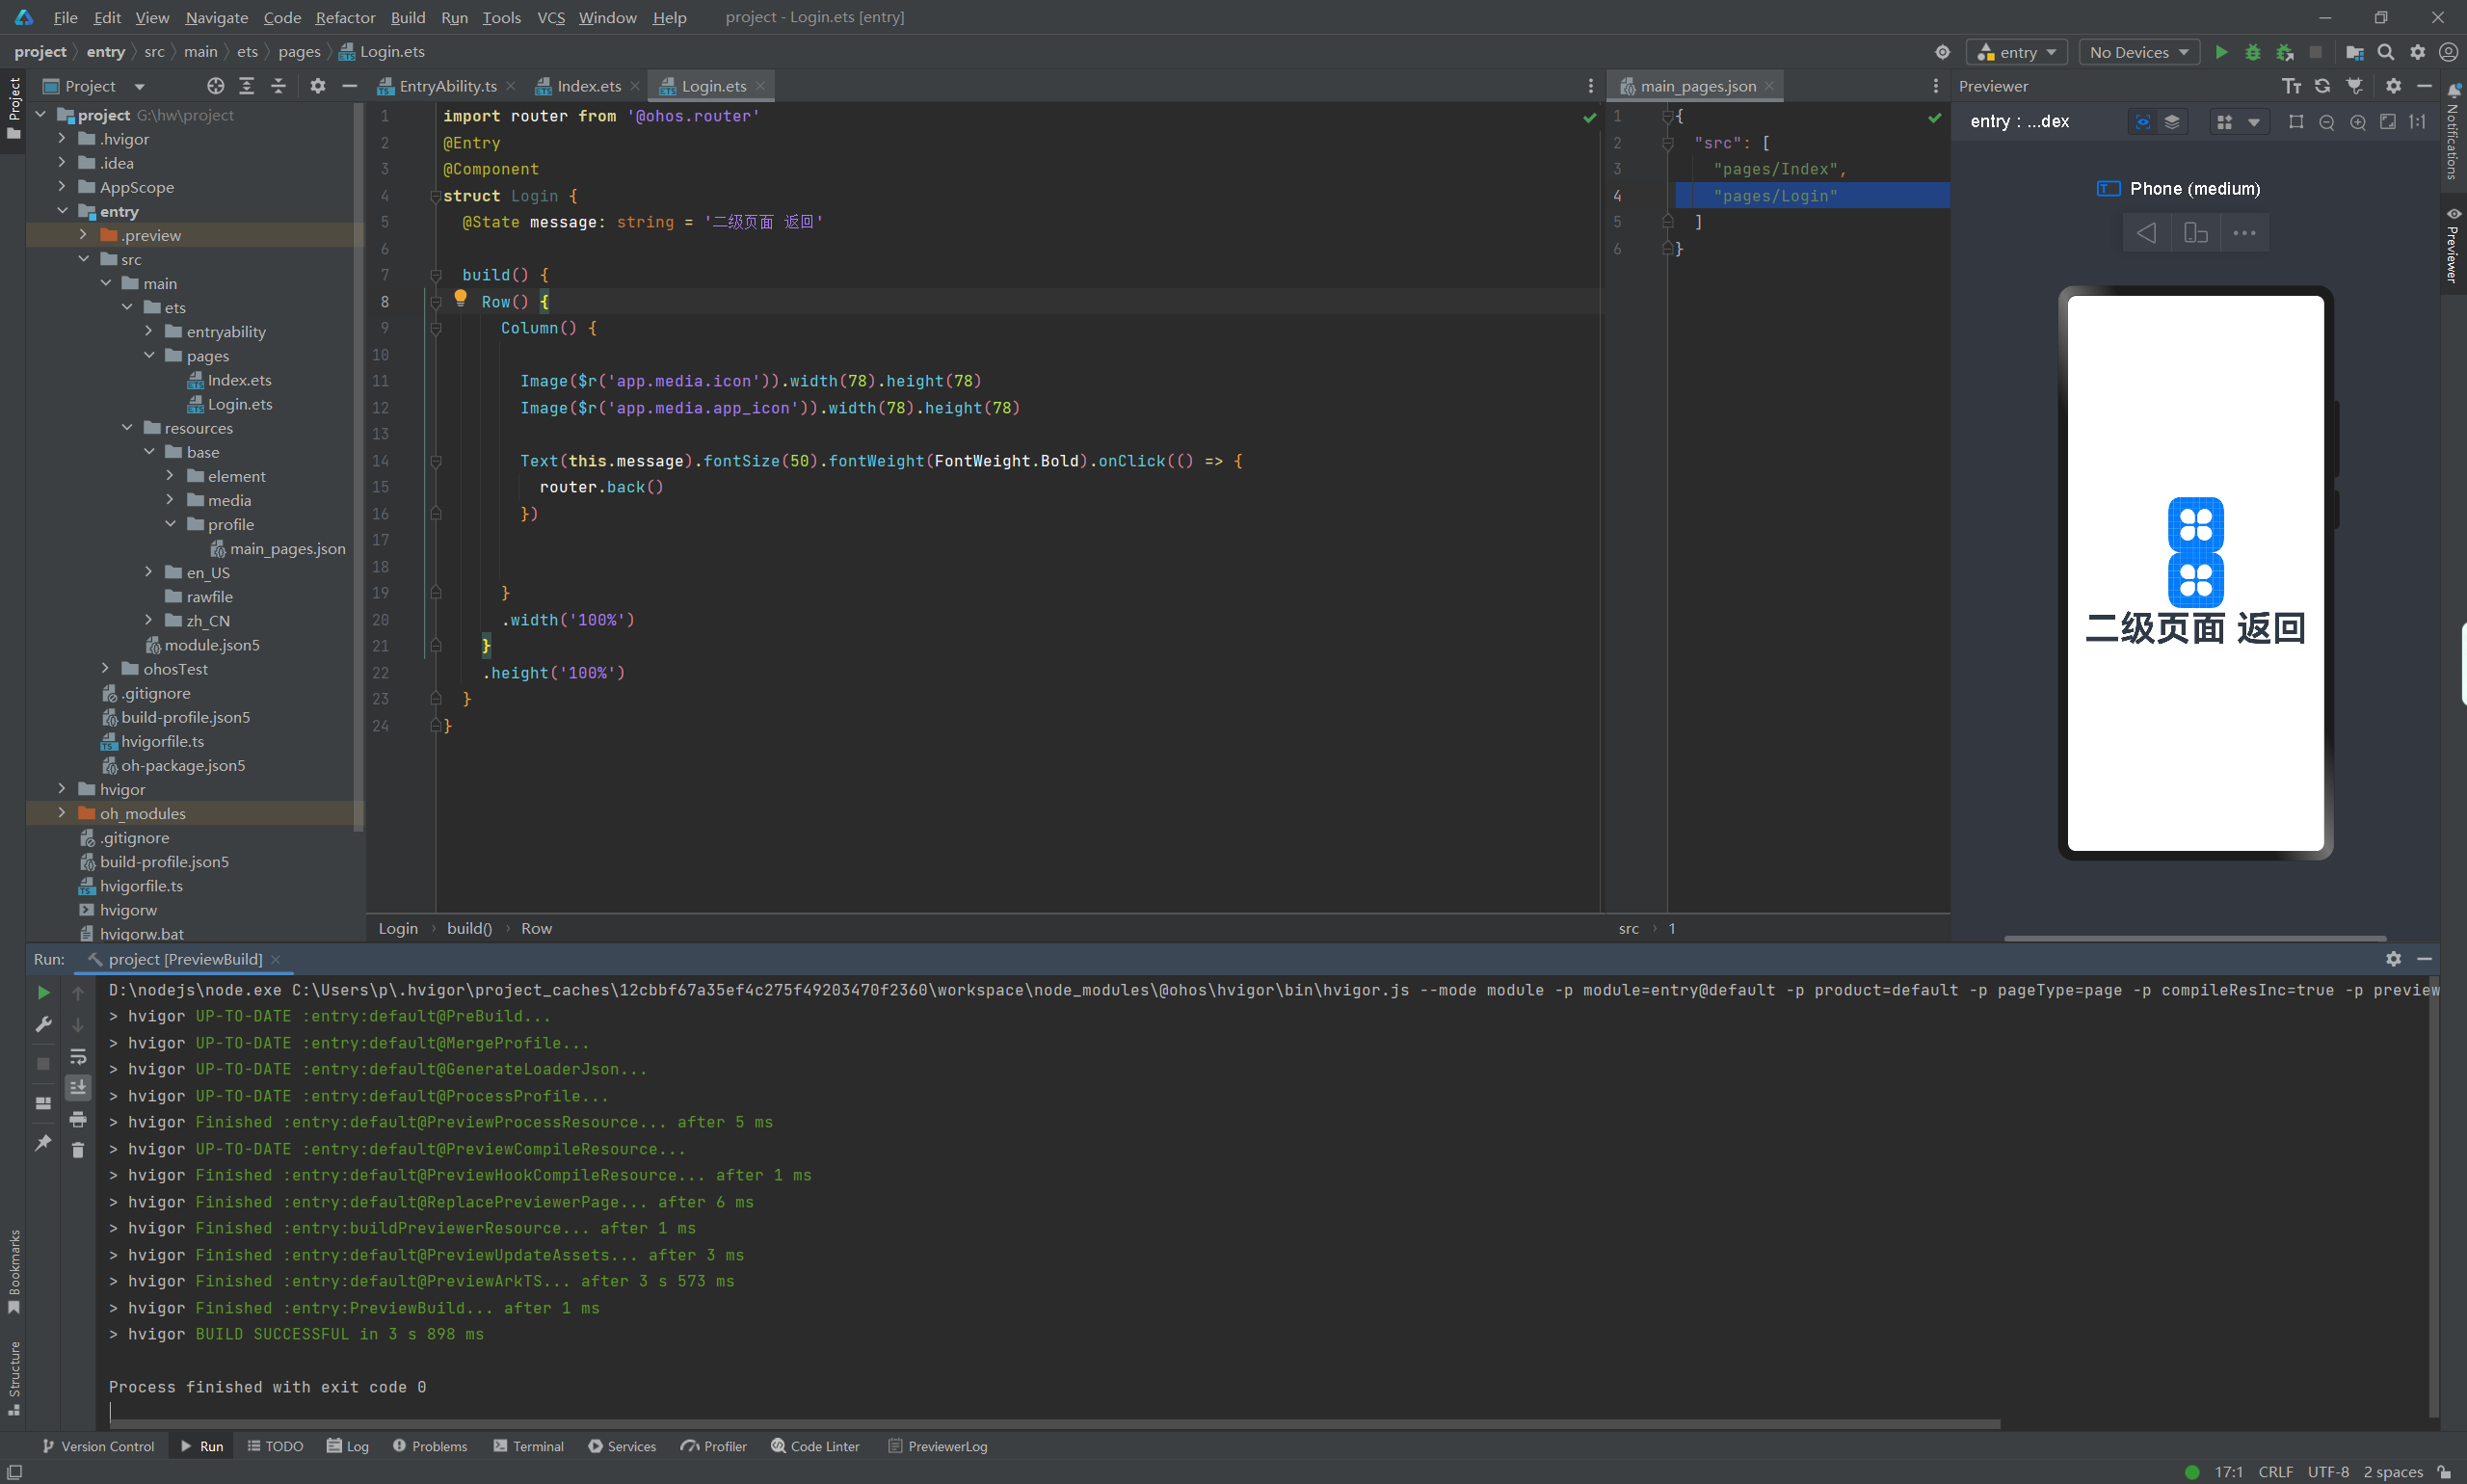
Task: Rotate the preview device orientation
Action: pos(2195,233)
